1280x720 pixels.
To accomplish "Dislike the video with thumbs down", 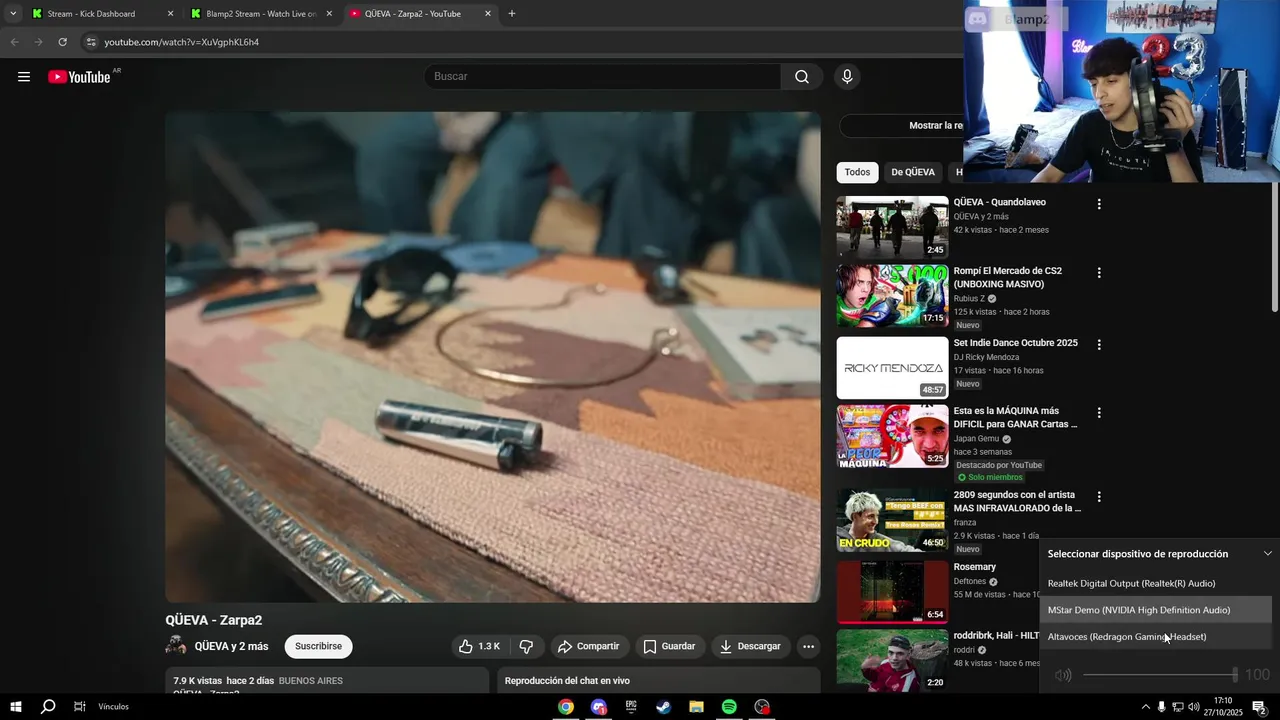I will pyautogui.click(x=526, y=646).
